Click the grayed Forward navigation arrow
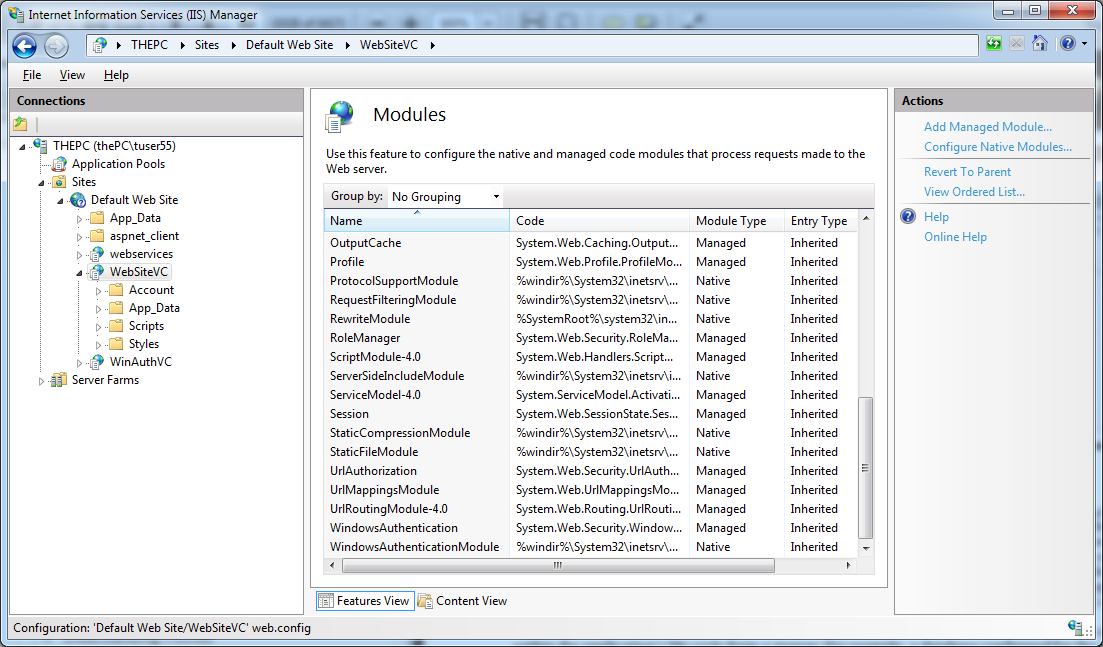The height and width of the screenshot is (647, 1103). point(56,46)
